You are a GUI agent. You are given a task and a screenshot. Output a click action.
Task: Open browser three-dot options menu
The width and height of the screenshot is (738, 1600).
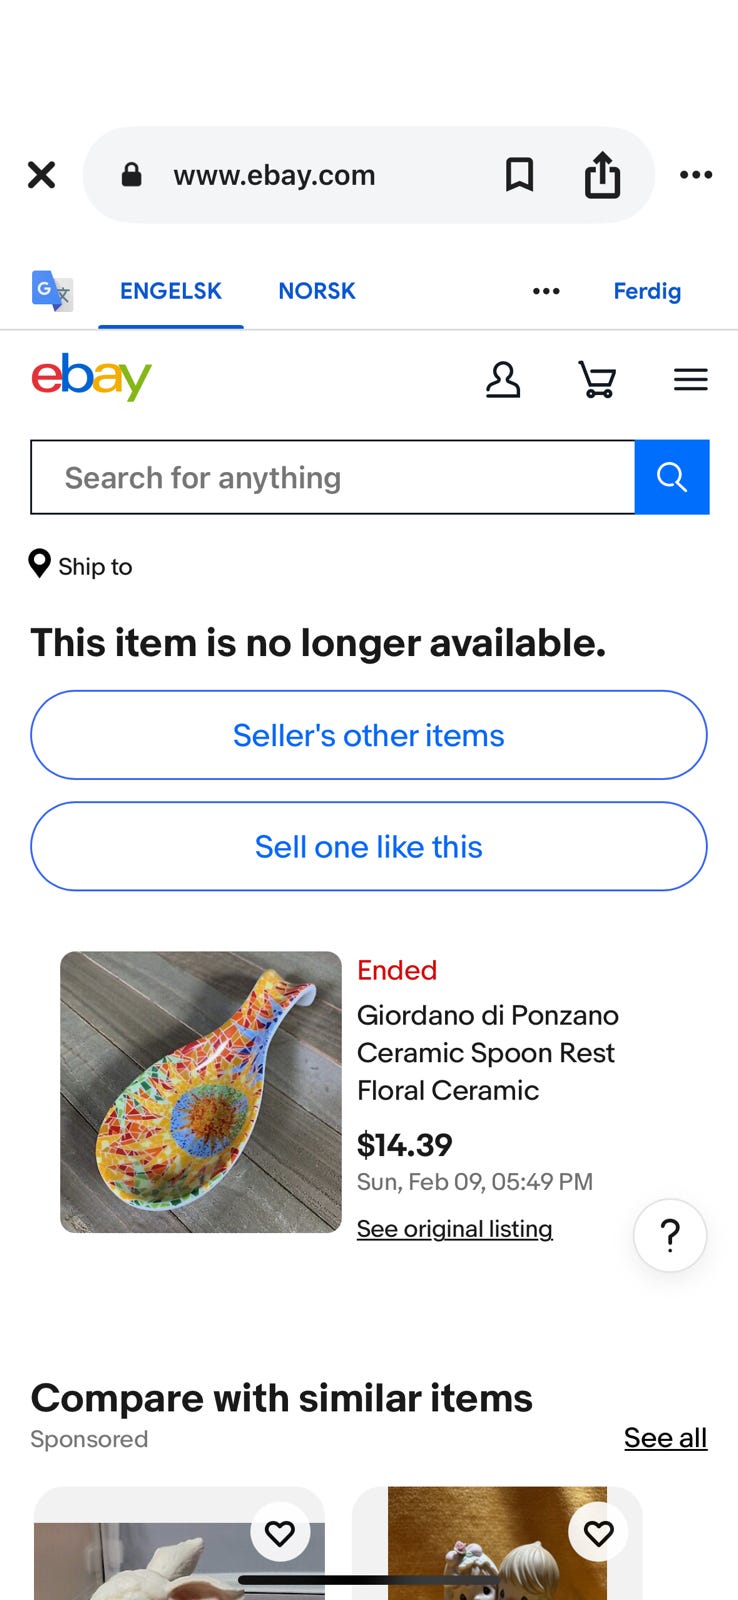[x=696, y=175]
